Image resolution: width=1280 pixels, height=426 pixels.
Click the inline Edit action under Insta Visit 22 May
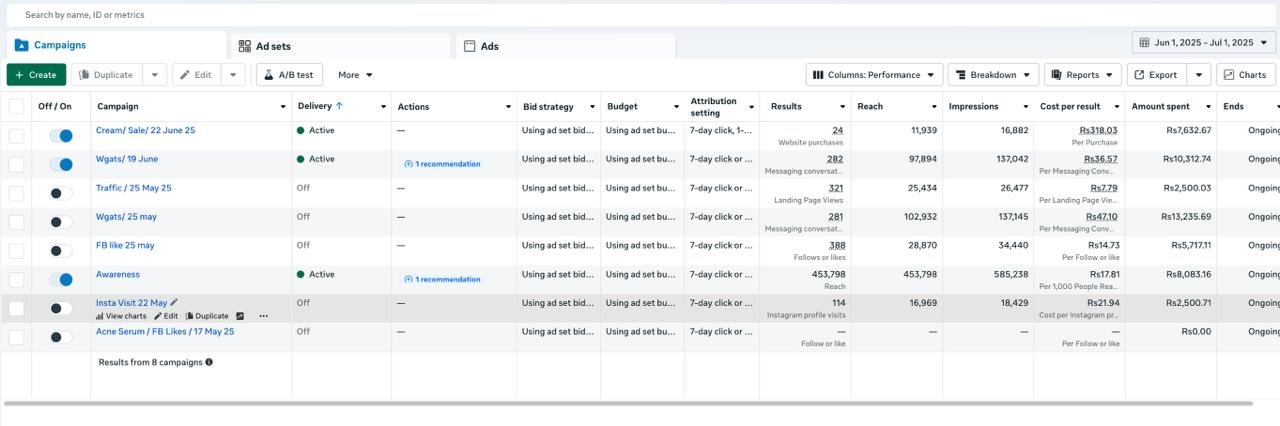coord(166,316)
